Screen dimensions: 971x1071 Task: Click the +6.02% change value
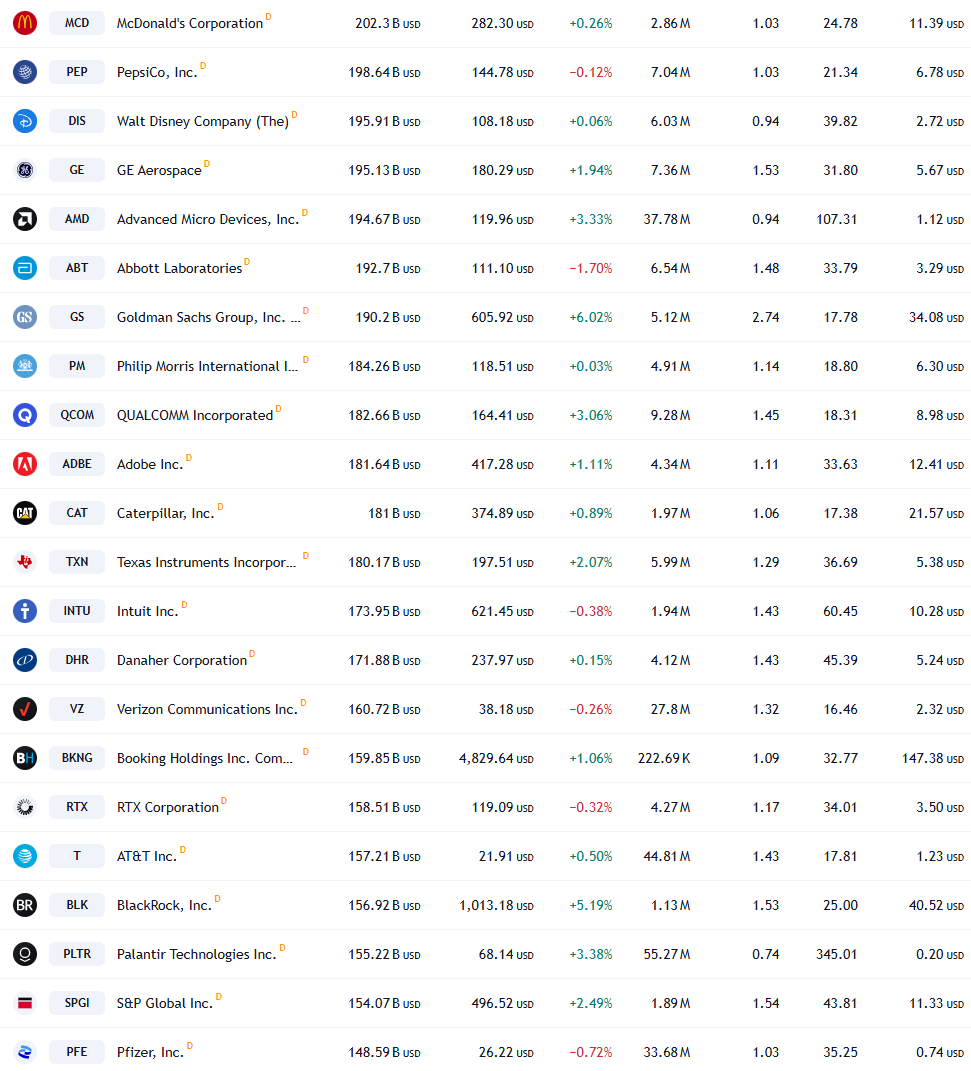pyautogui.click(x=591, y=318)
